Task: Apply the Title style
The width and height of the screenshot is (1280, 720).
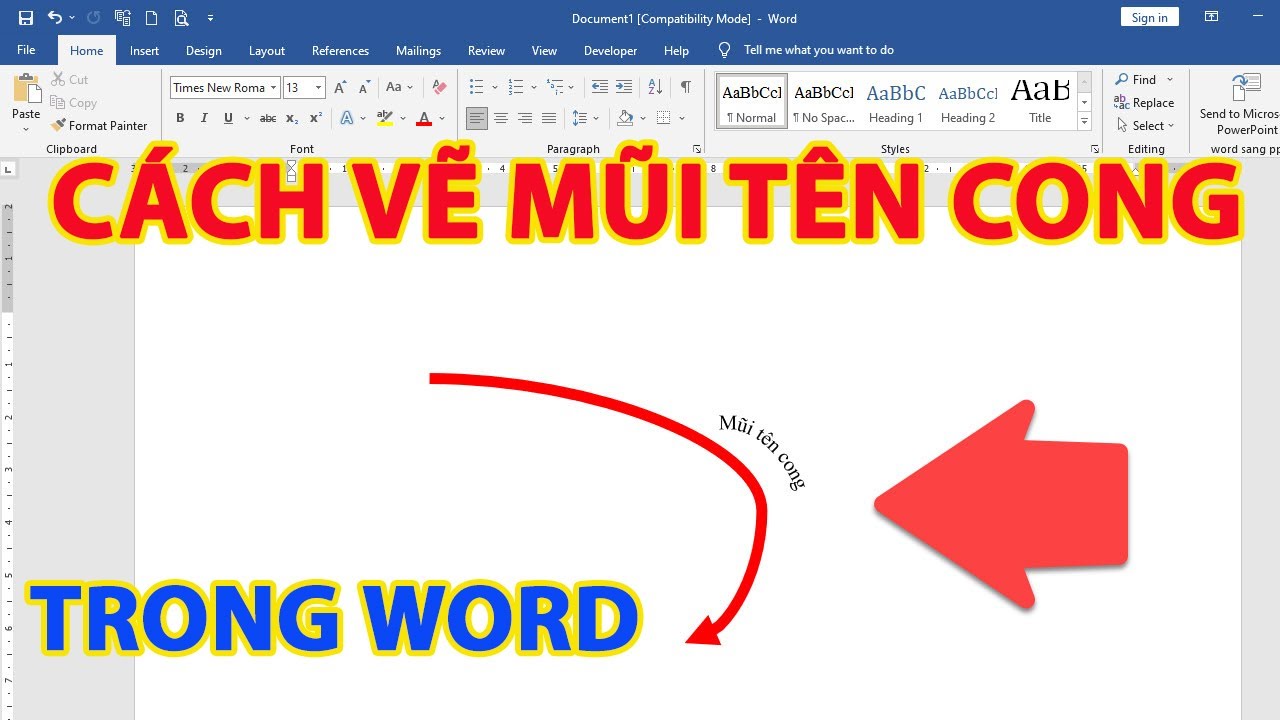Action: (x=1040, y=101)
